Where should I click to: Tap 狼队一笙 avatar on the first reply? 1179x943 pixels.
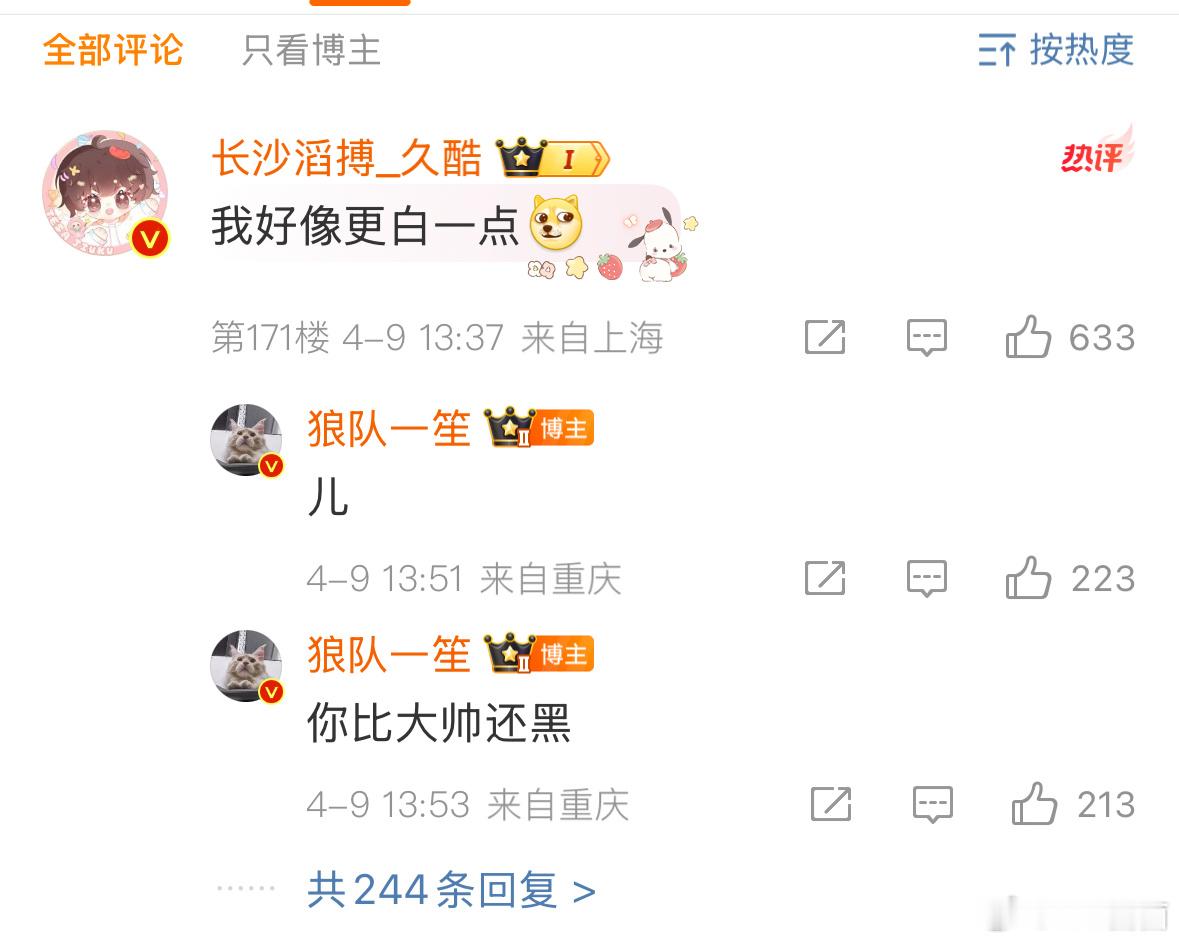[246, 440]
